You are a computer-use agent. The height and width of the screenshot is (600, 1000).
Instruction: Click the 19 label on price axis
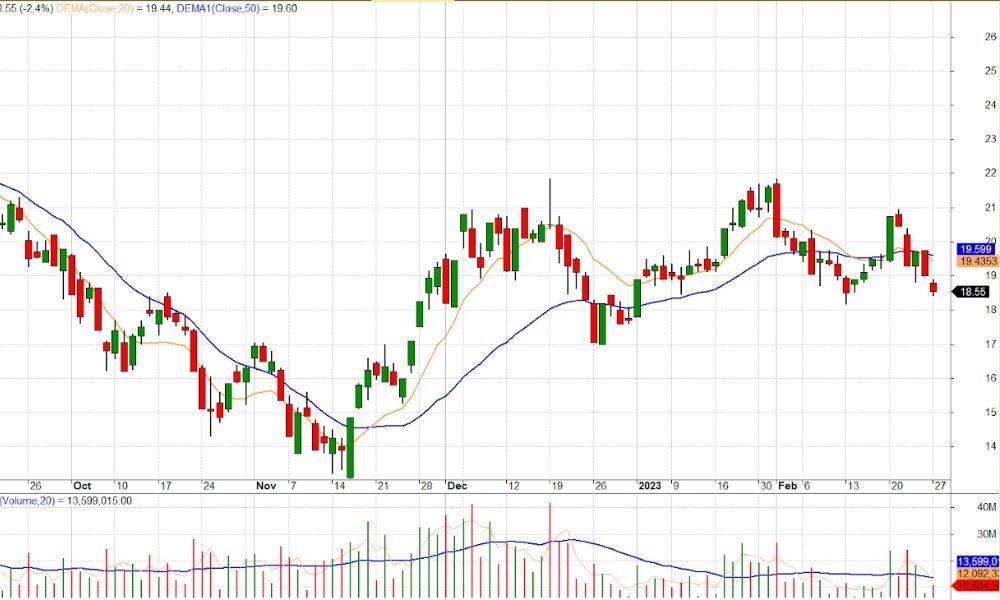click(990, 275)
